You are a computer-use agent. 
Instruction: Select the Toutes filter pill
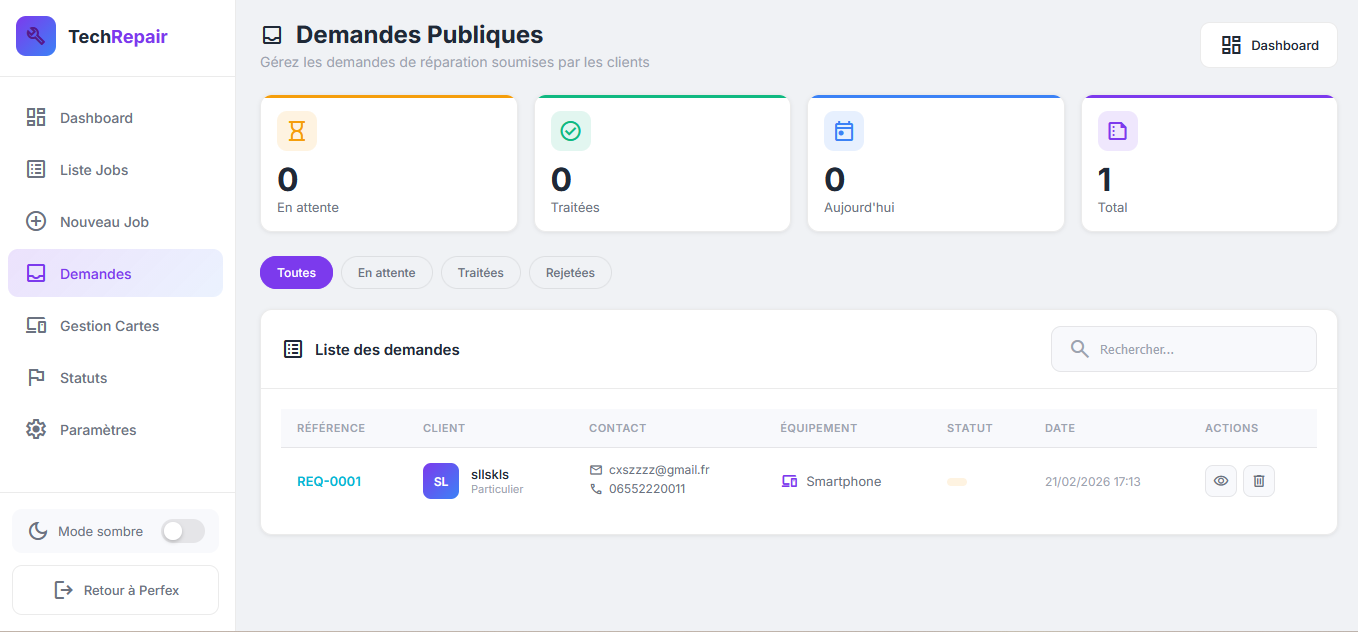[x=296, y=272]
